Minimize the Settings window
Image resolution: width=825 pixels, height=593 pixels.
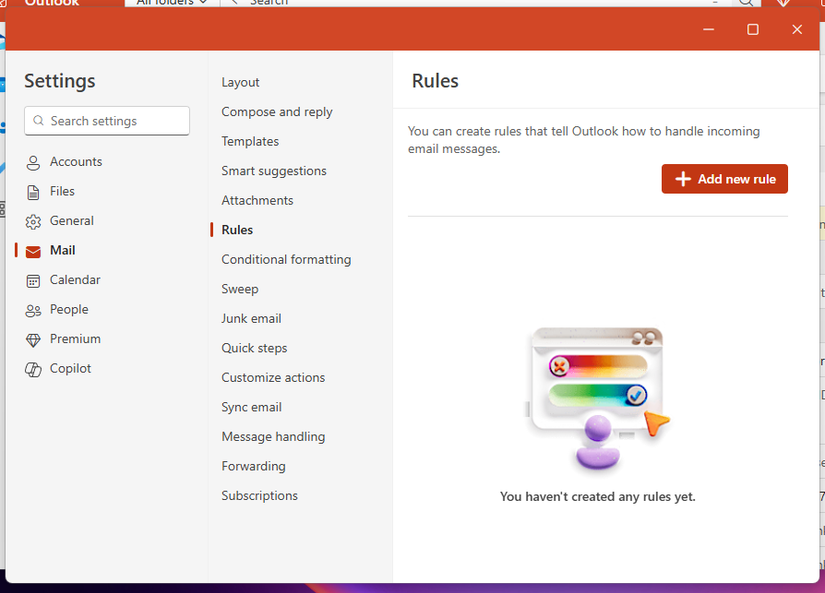click(709, 29)
